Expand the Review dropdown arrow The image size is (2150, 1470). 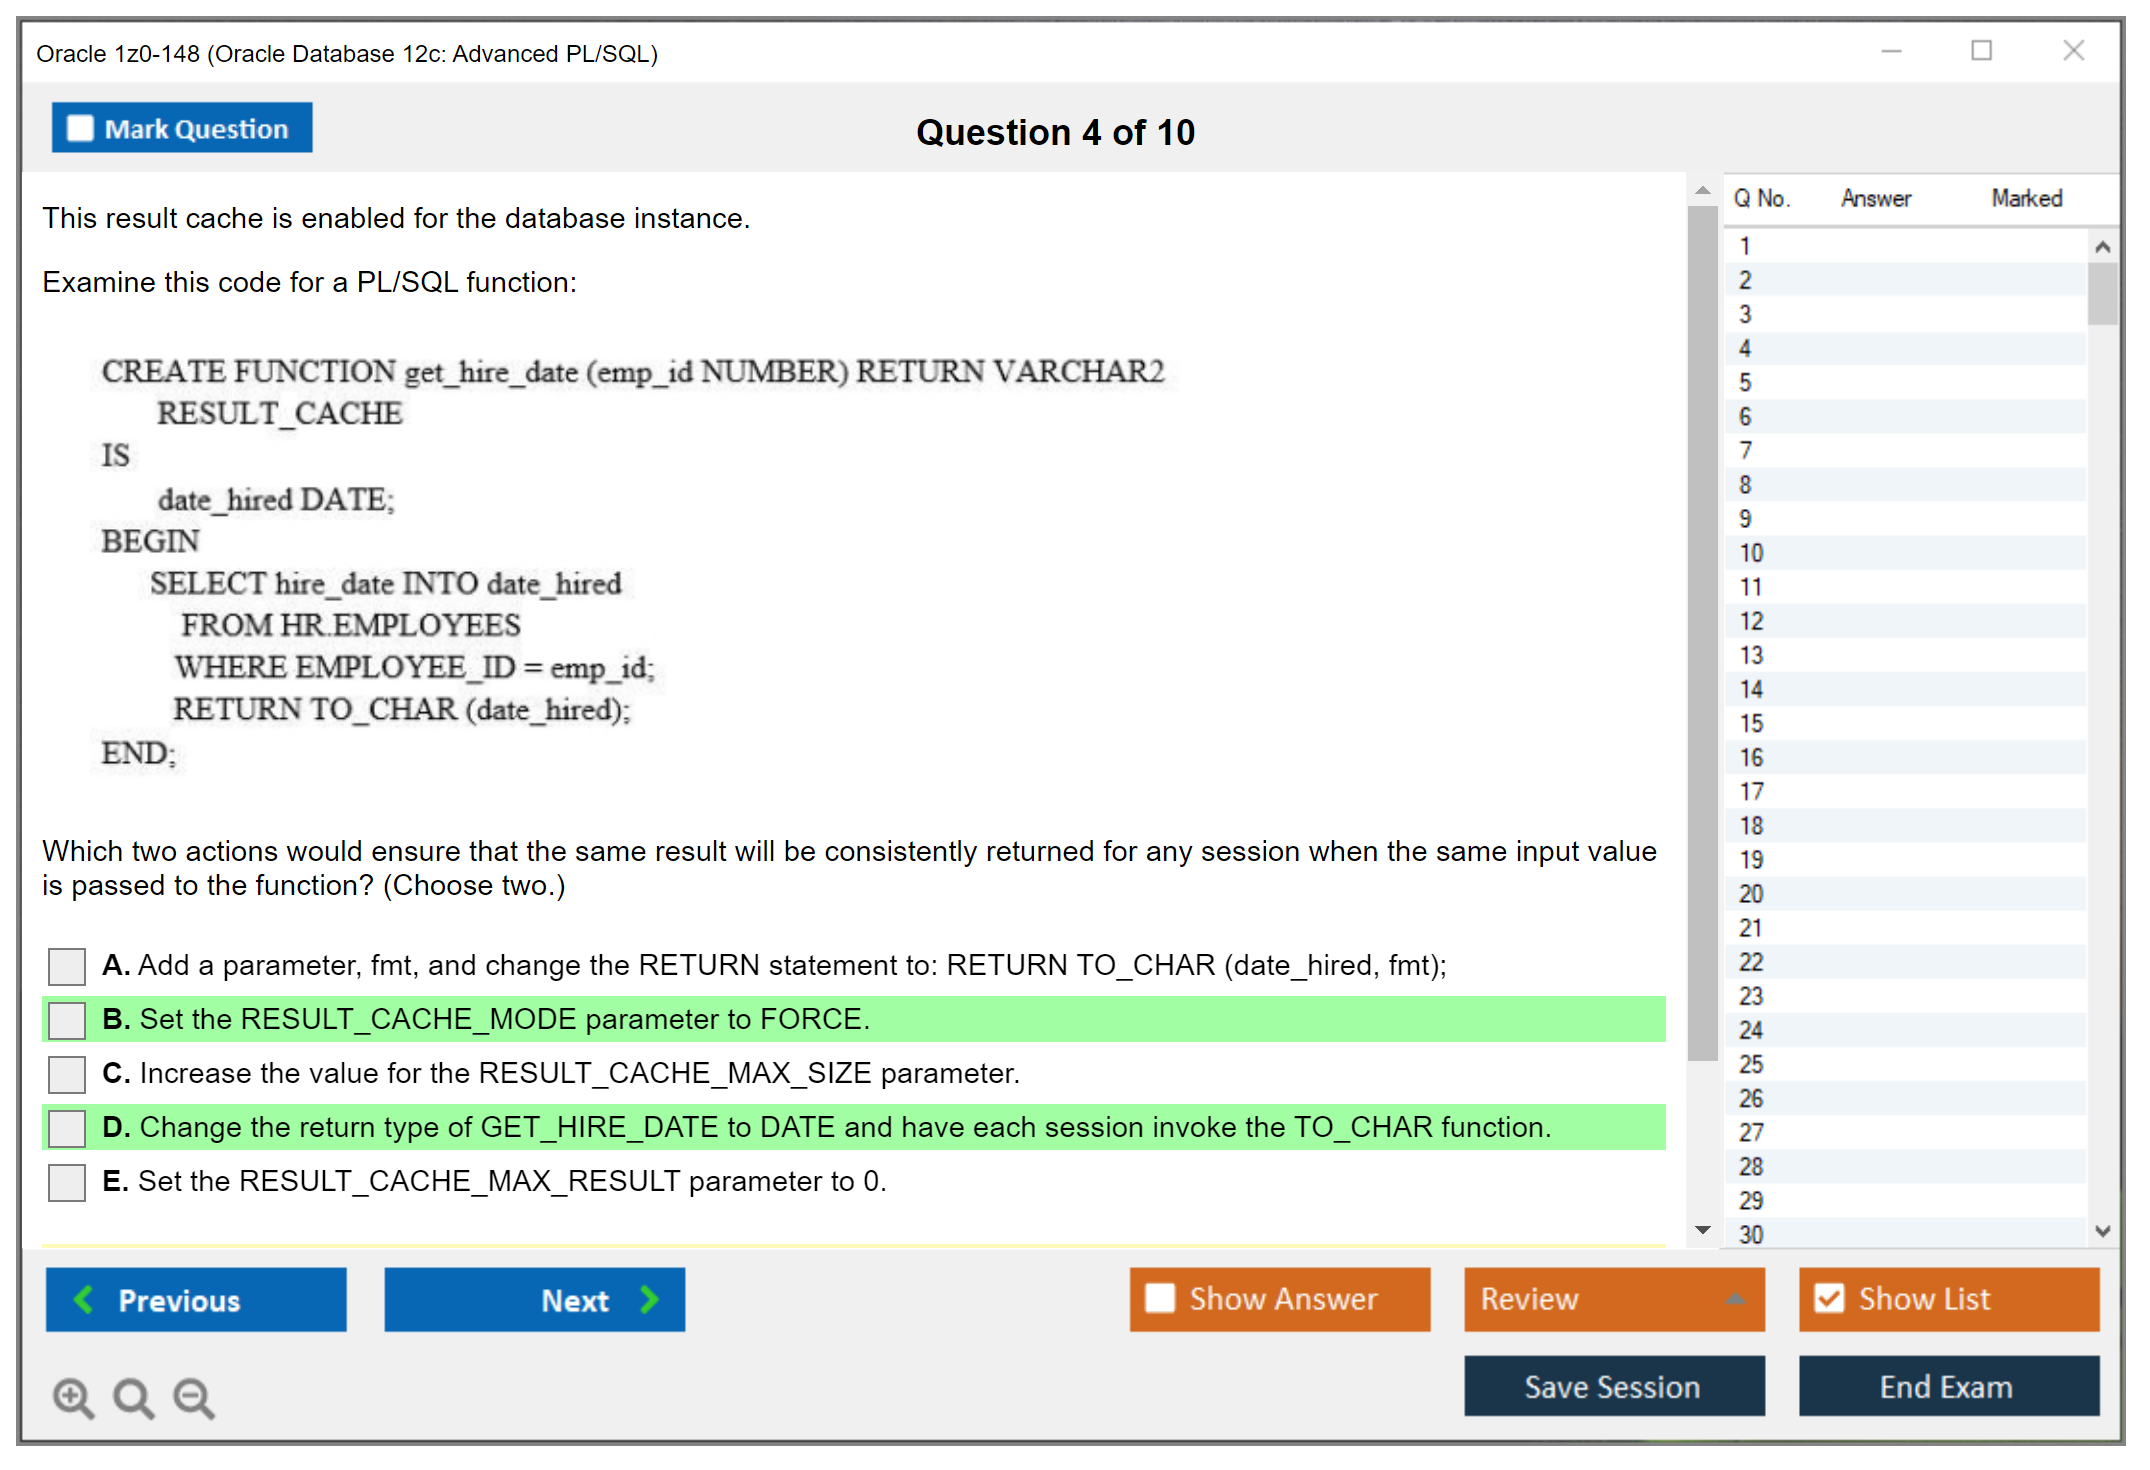coord(1736,1299)
